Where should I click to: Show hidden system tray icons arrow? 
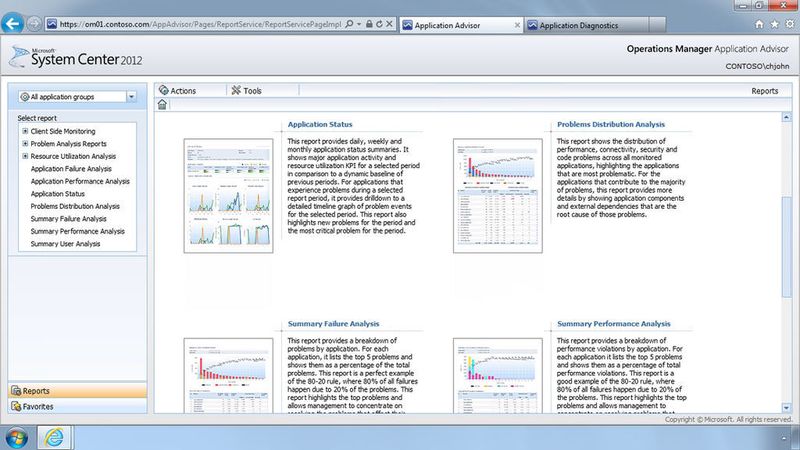[x=784, y=438]
